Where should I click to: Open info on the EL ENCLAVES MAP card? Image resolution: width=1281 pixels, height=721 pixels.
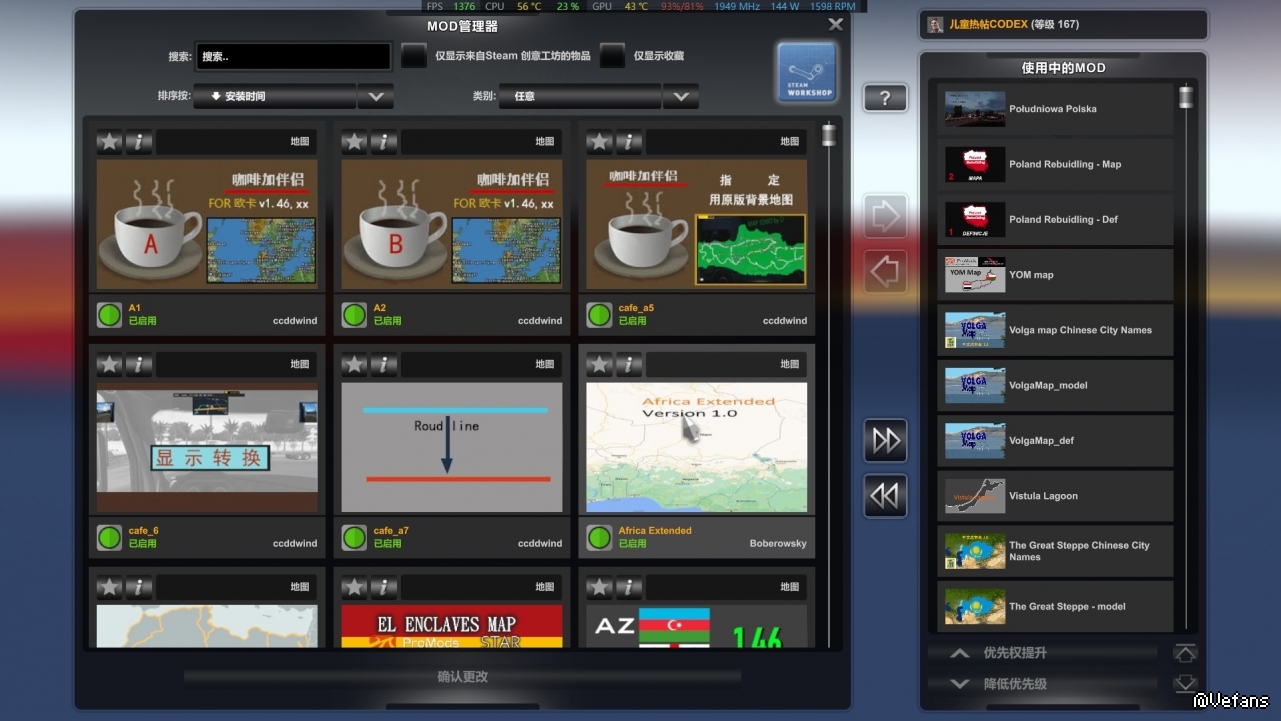pos(384,588)
